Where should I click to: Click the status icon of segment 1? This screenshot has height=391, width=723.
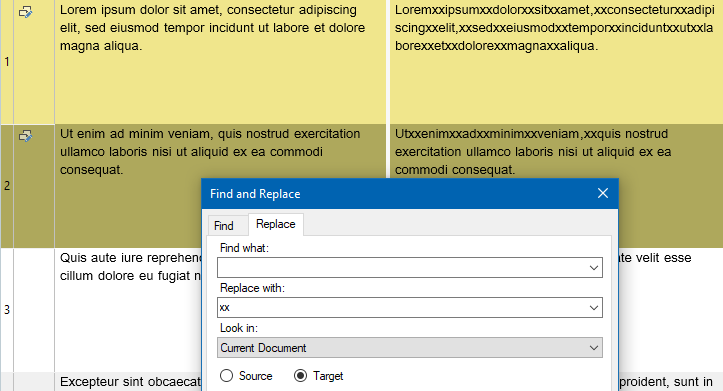pyautogui.click(x=25, y=12)
